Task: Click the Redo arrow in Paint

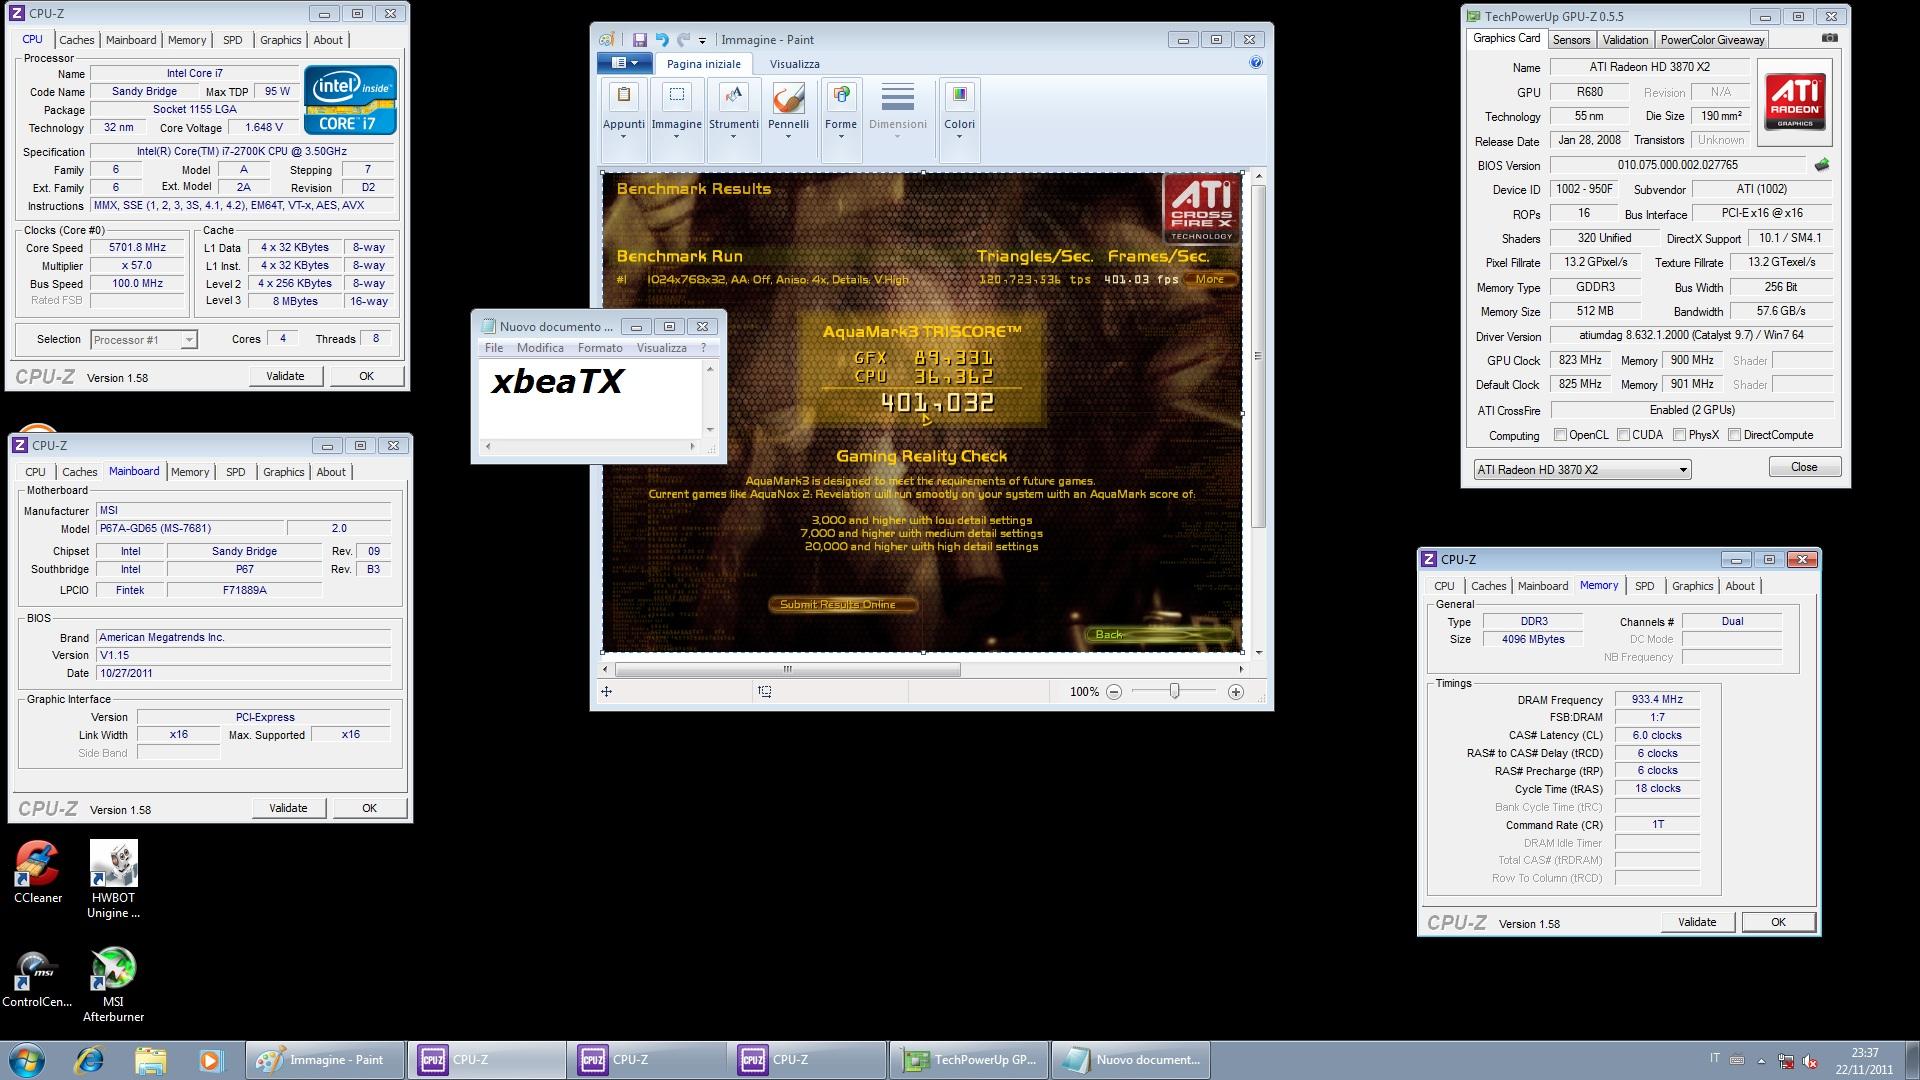Action: pos(683,40)
